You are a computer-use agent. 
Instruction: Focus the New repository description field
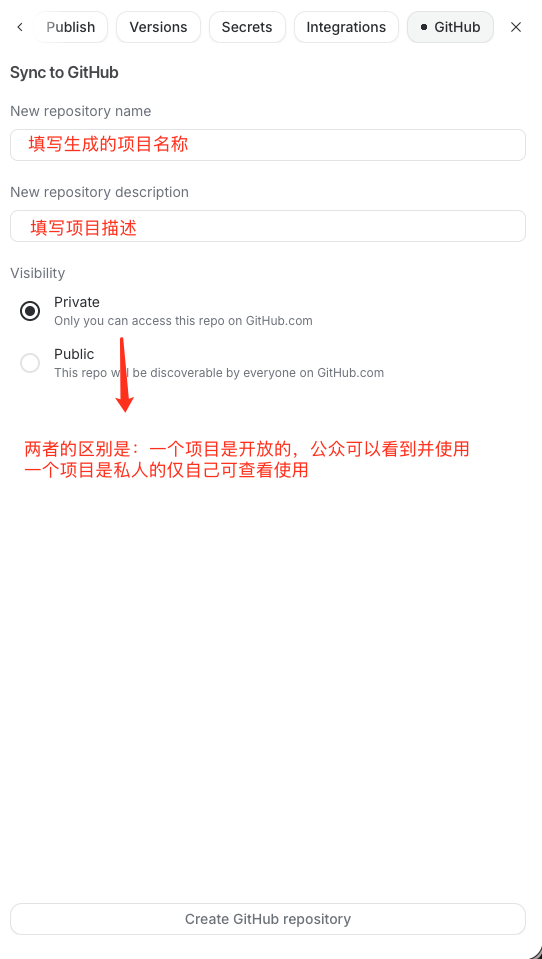click(x=268, y=226)
